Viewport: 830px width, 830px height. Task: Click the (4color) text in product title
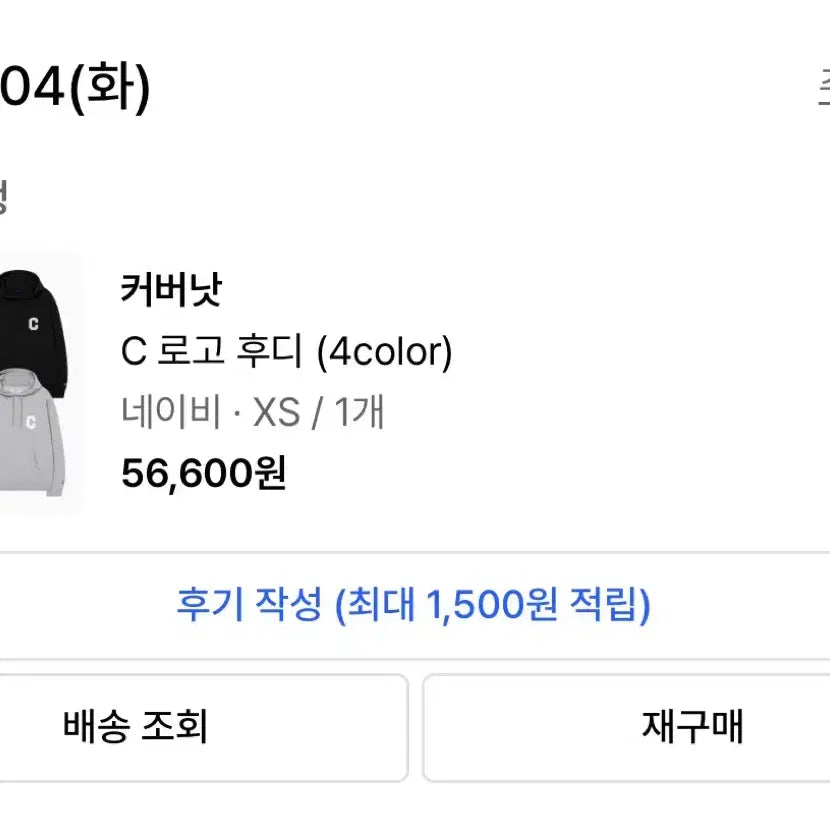(x=384, y=351)
